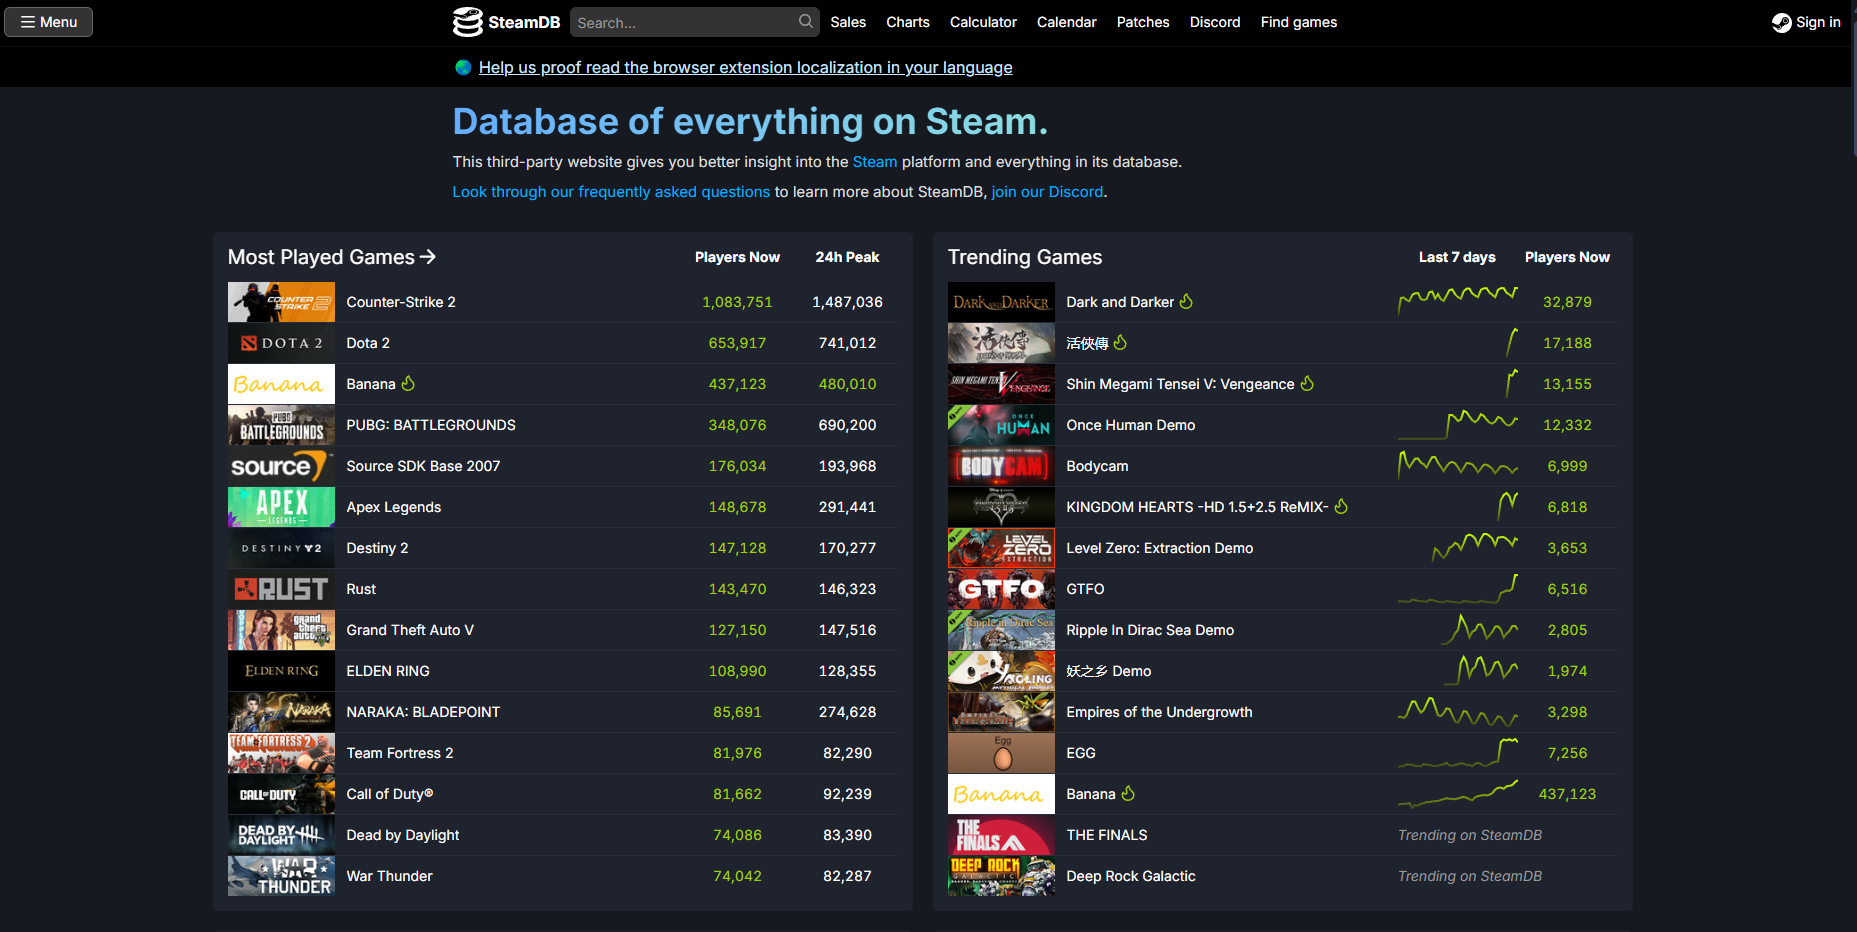1857x932 pixels.
Task: Open the PUBG BATTLEGROUNDS thumbnail
Action: coord(281,425)
